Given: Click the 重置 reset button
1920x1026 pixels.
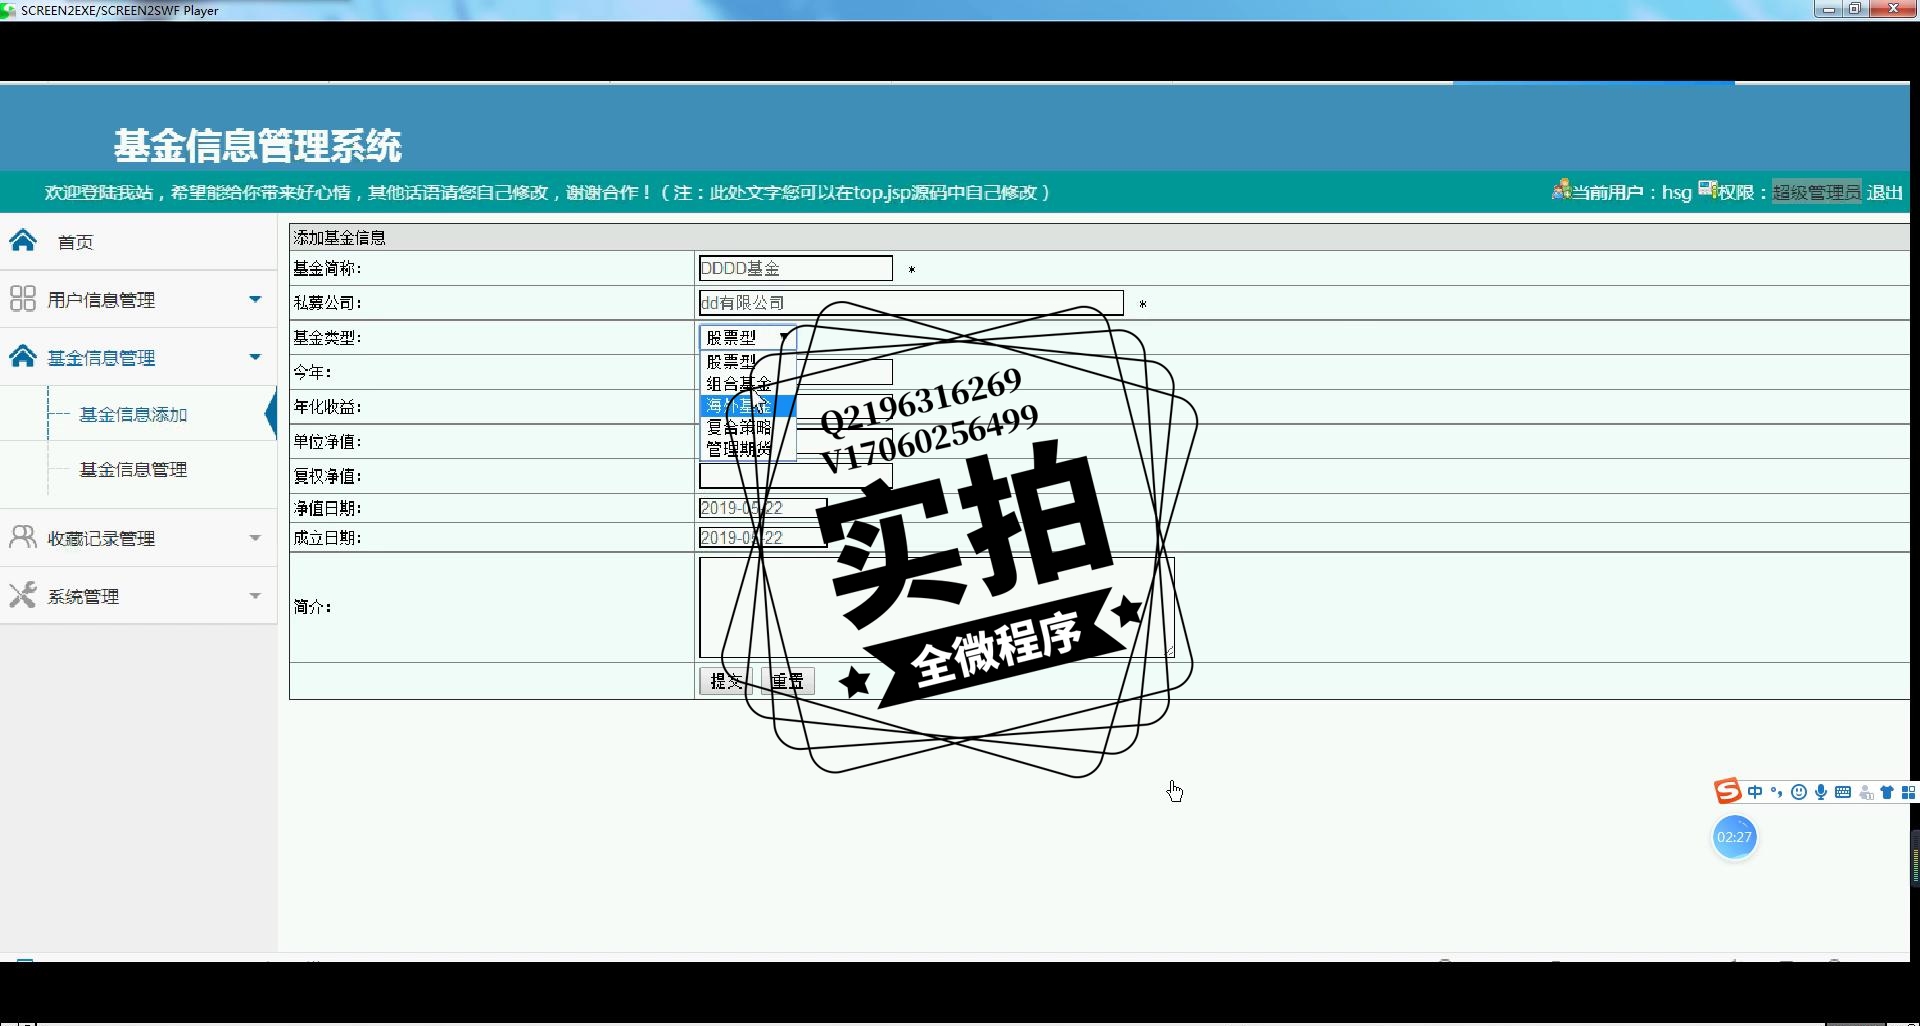Looking at the screenshot, I should pyautogui.click(x=787, y=681).
